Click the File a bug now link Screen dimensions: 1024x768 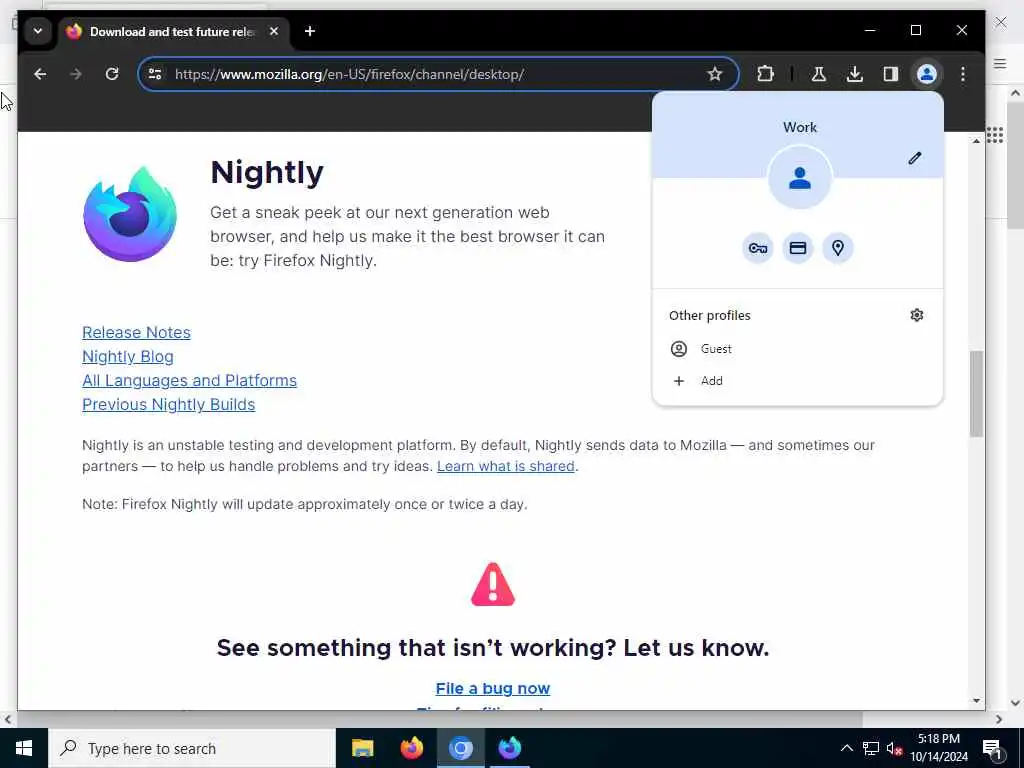click(x=493, y=688)
